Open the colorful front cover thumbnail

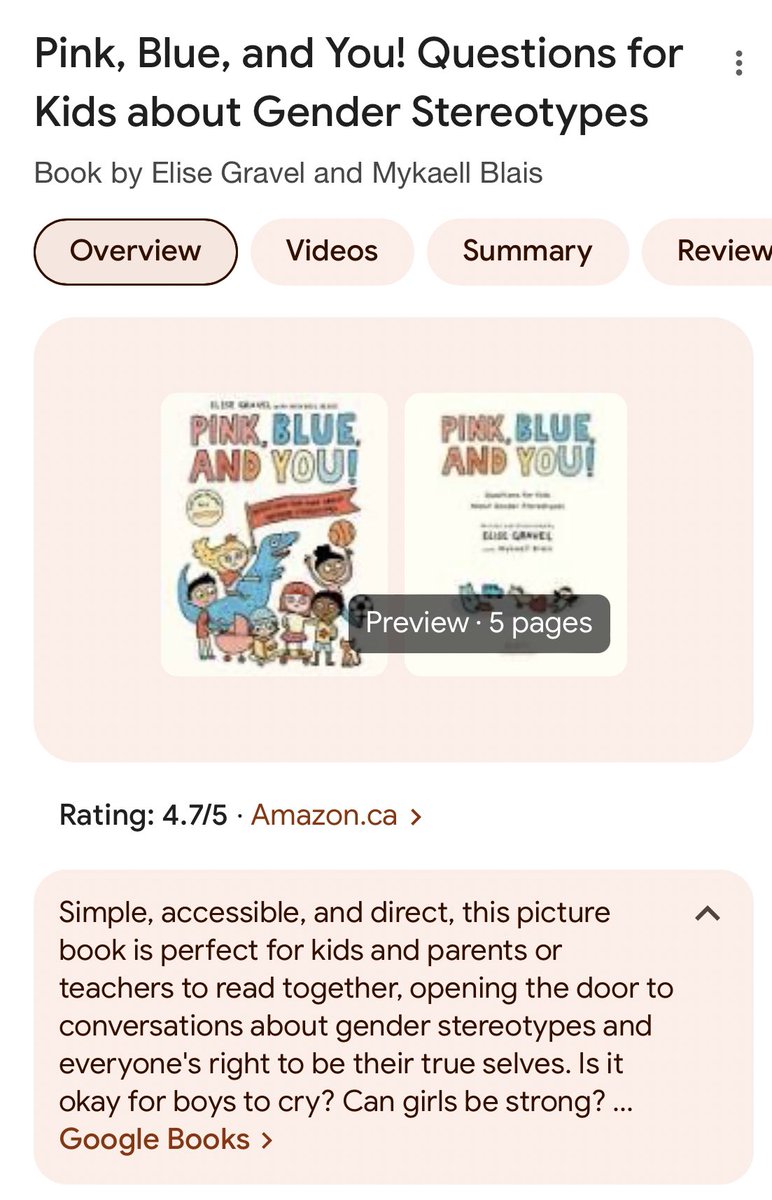point(273,533)
